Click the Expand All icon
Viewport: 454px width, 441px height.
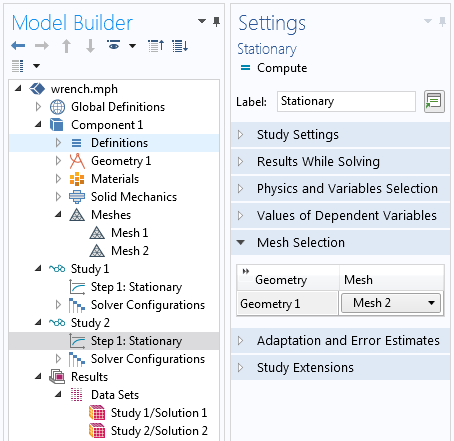pyautogui.click(x=180, y=46)
